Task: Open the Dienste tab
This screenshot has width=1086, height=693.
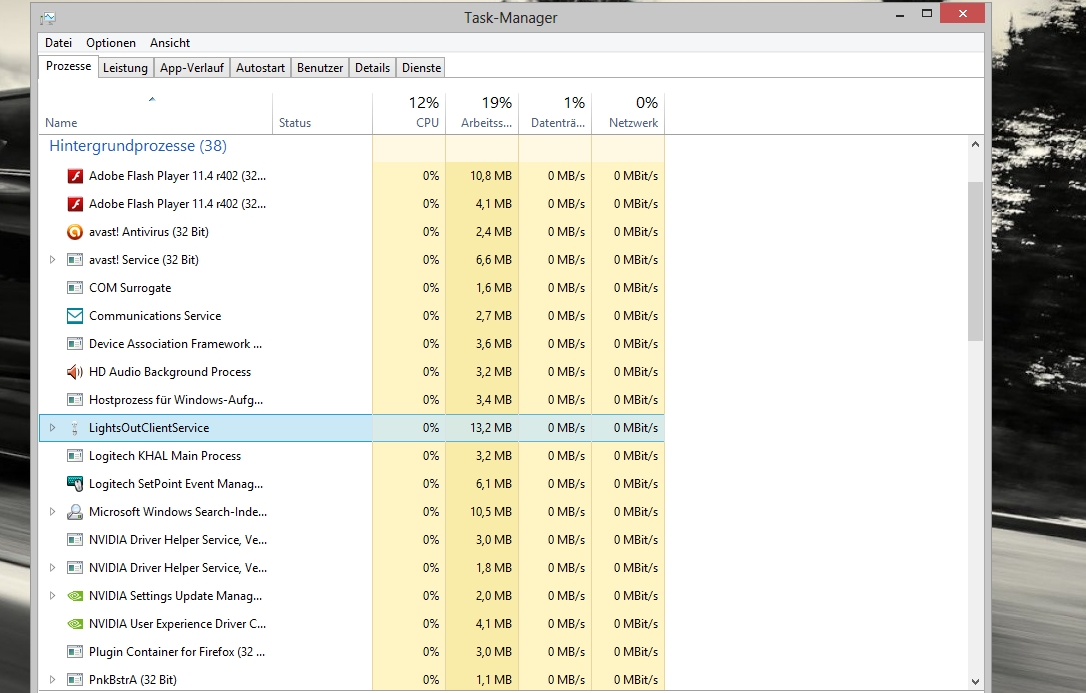Action: (421, 68)
